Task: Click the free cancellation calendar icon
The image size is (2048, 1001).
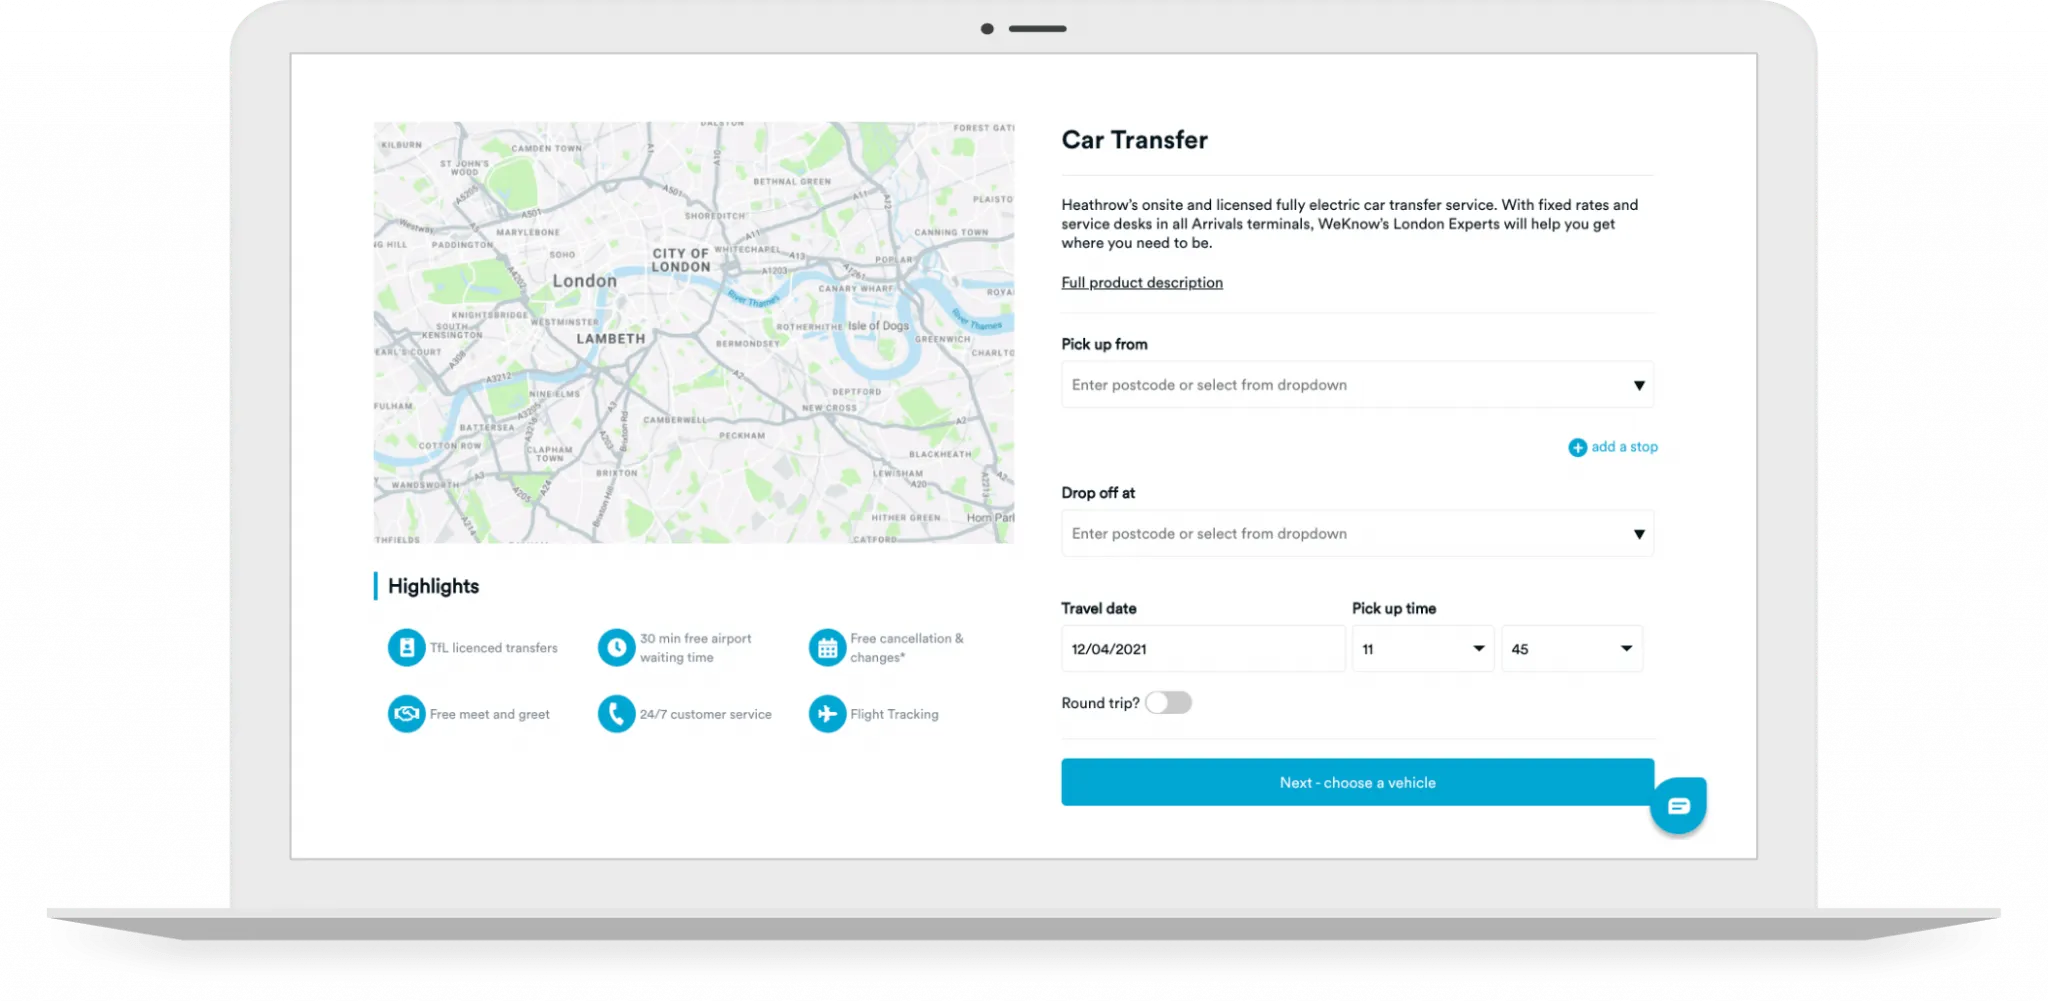Action: 827,648
